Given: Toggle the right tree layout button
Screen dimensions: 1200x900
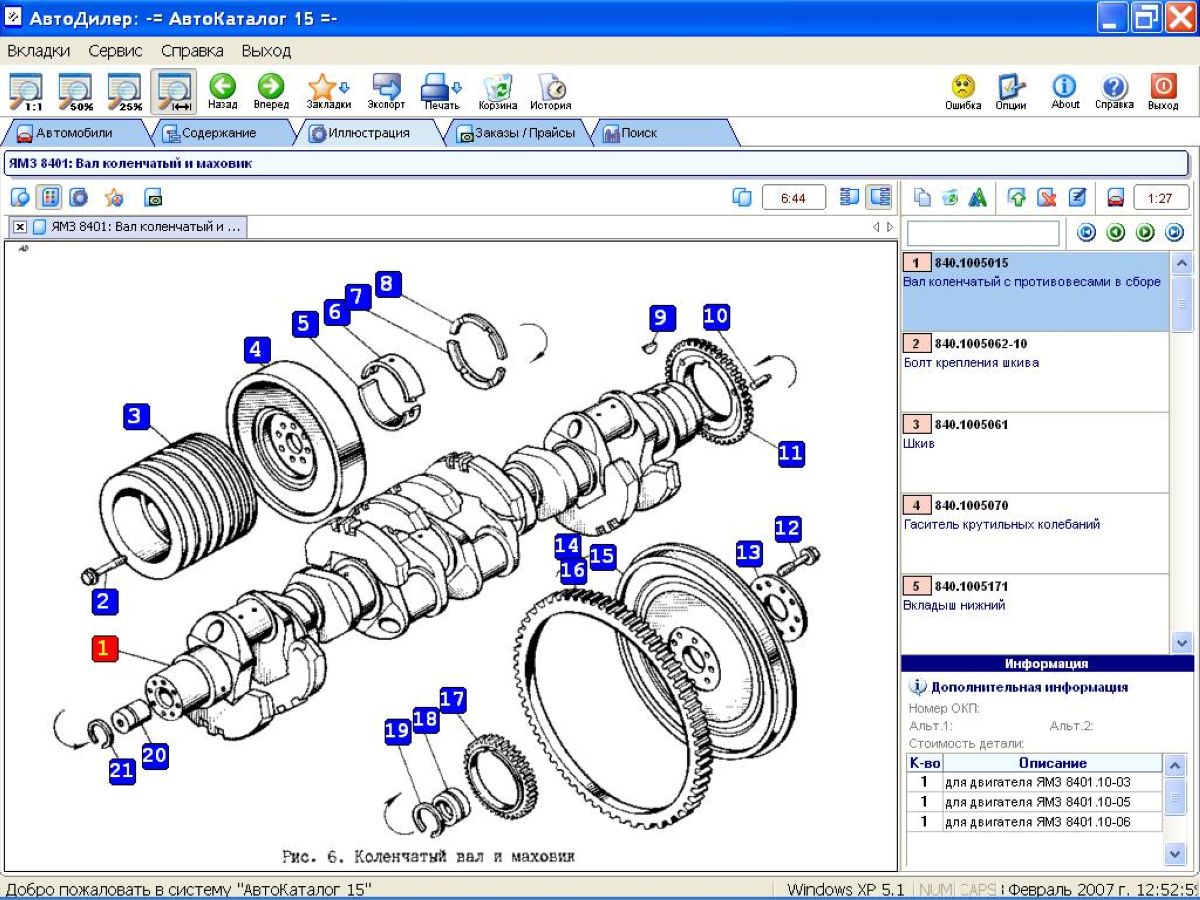Looking at the screenshot, I should [x=879, y=197].
